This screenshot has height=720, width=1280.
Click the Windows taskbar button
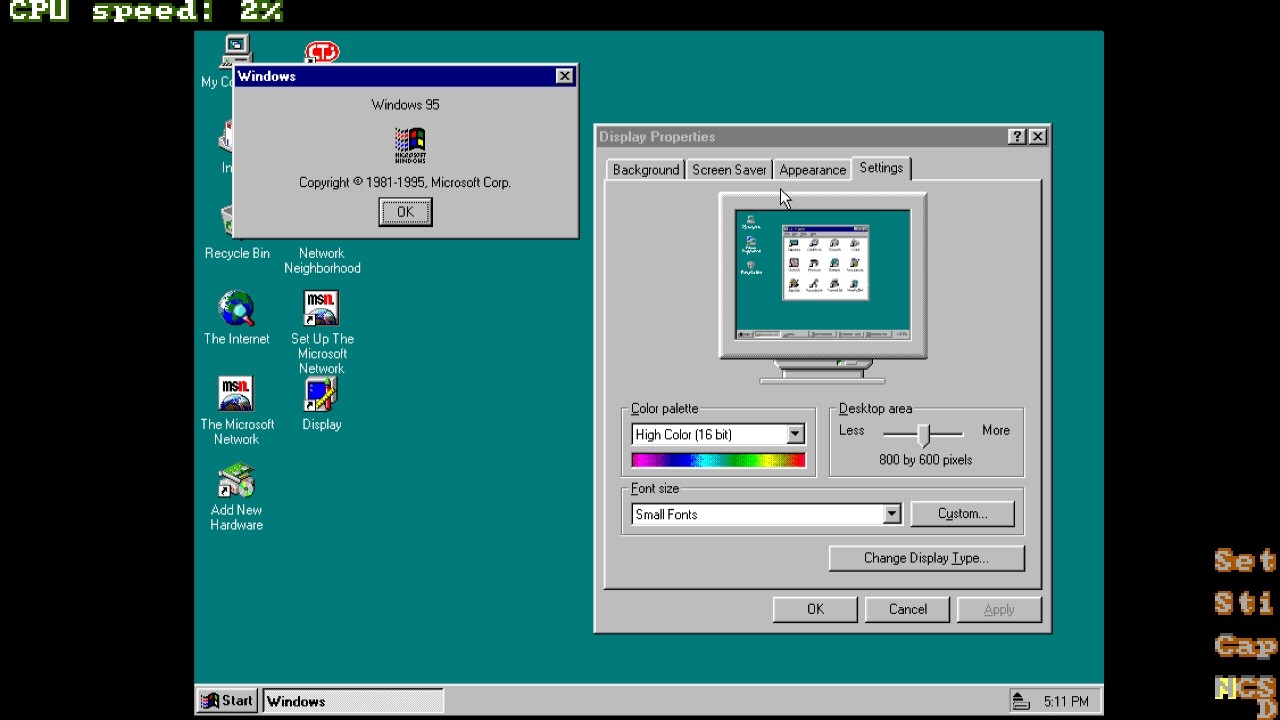353,701
